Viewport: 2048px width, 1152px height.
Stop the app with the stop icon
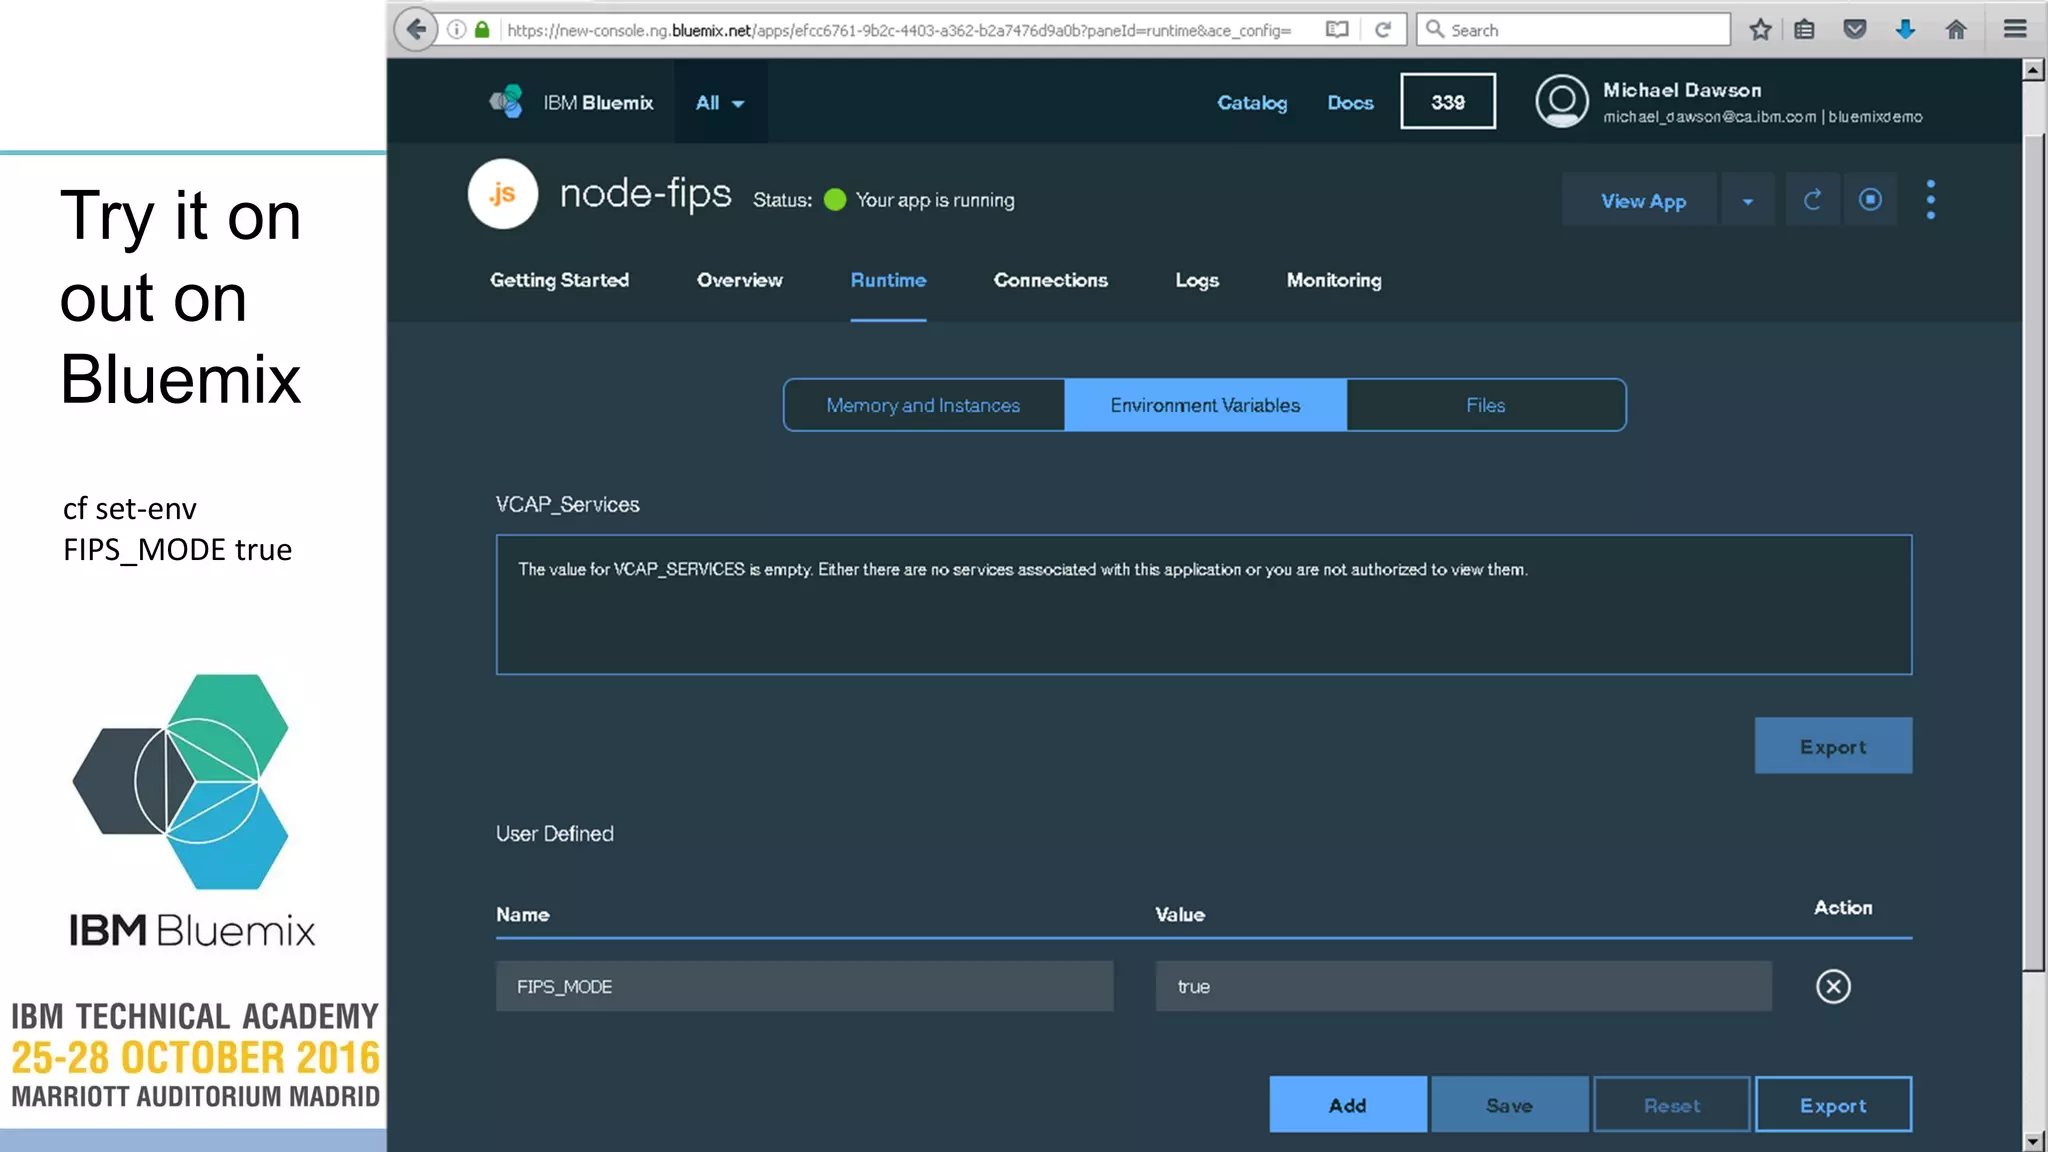click(1870, 200)
